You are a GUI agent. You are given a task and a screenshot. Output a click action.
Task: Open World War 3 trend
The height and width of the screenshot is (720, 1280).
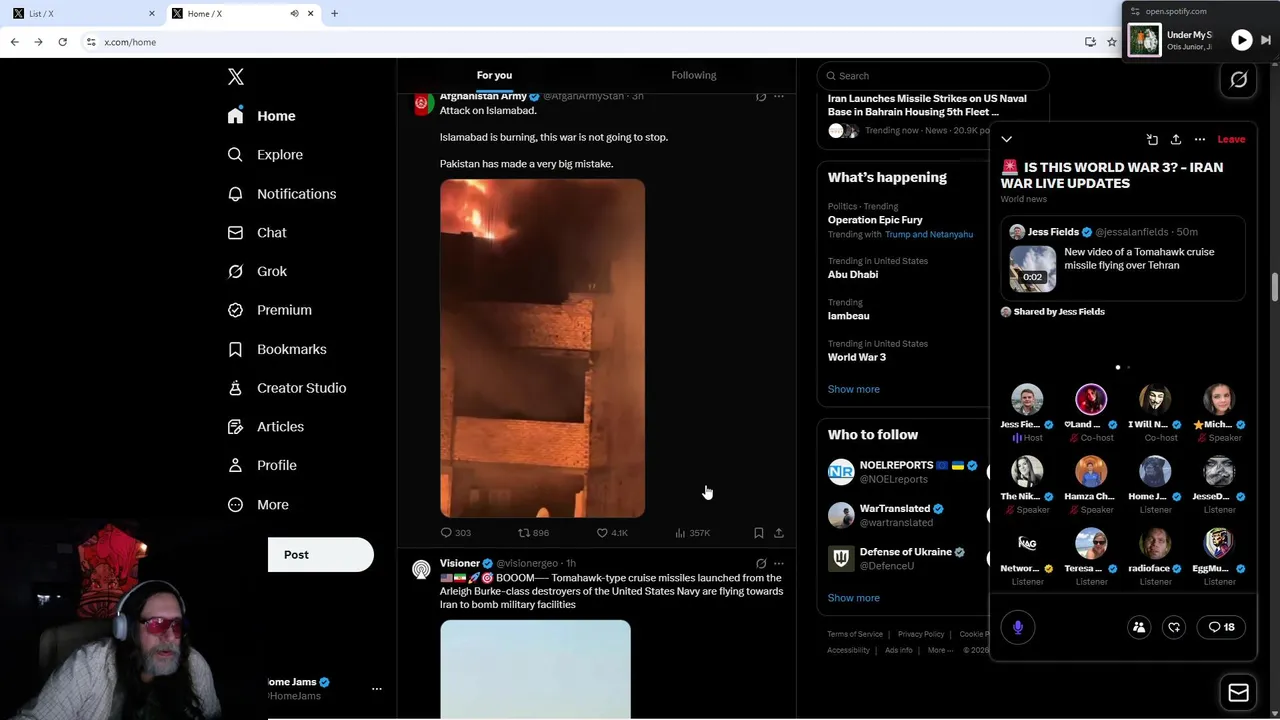(857, 357)
